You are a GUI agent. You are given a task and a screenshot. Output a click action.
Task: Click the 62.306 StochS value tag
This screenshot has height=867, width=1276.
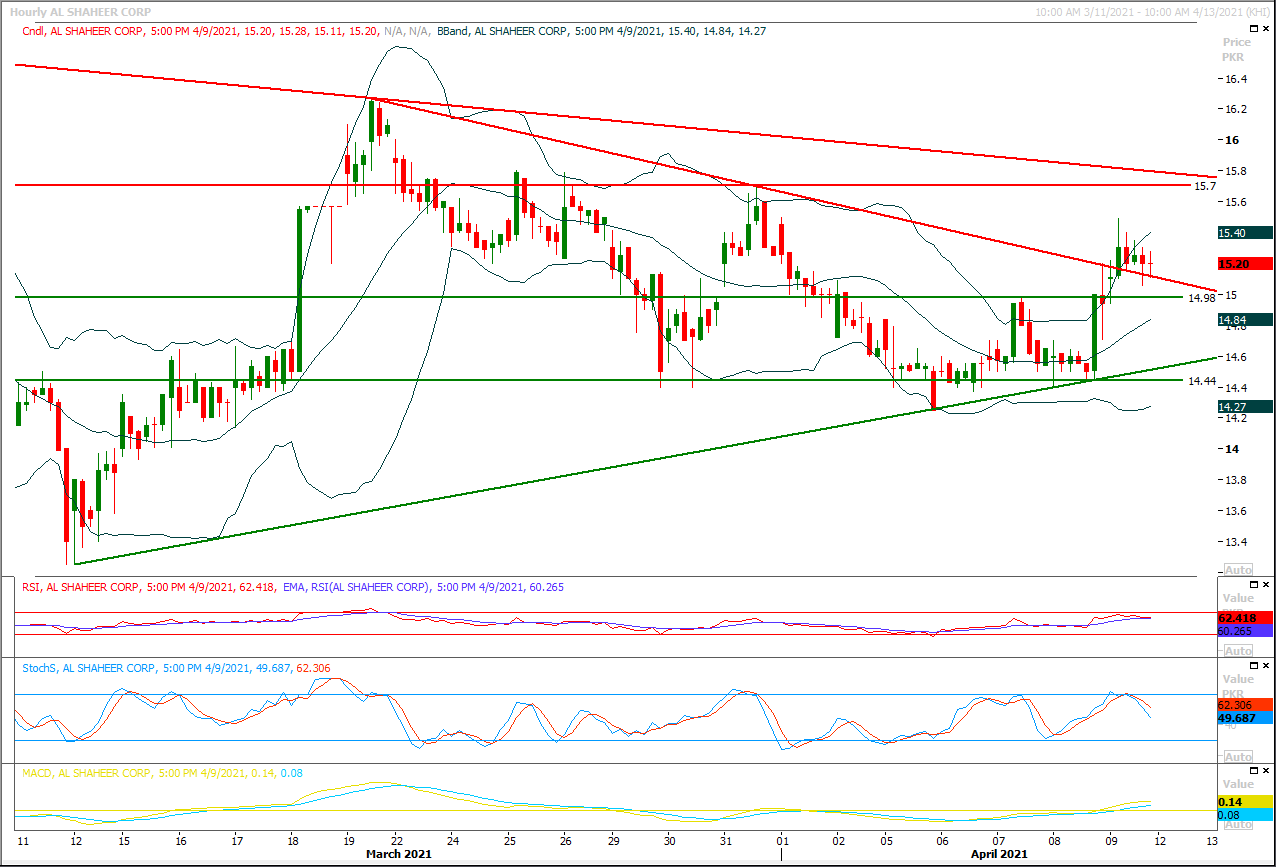(1245, 705)
